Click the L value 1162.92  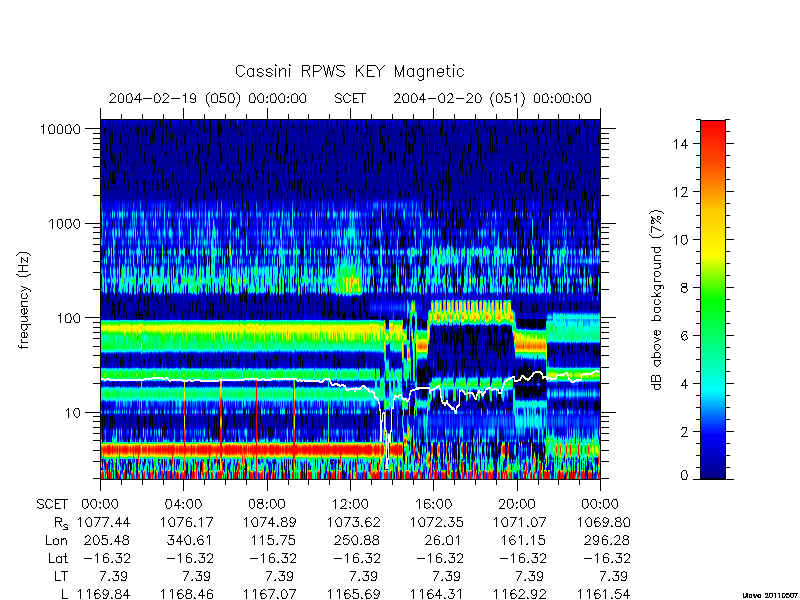click(520, 594)
